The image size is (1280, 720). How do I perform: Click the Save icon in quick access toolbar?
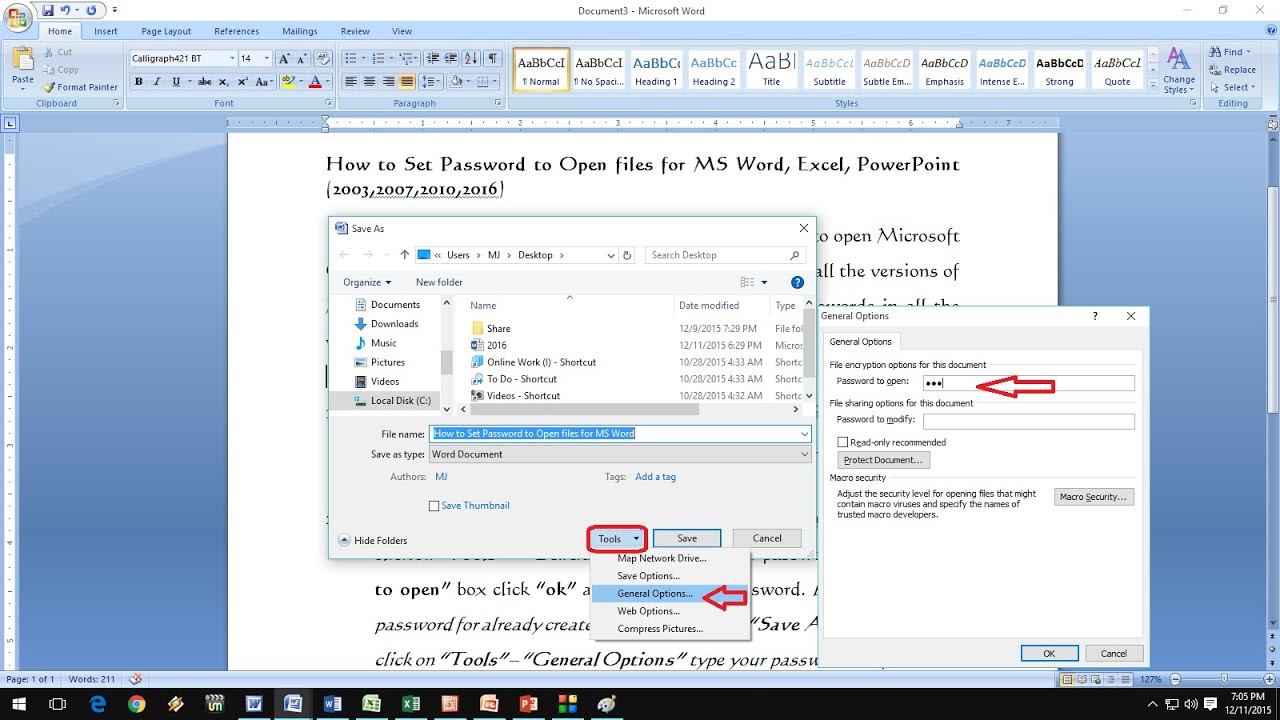48,11
